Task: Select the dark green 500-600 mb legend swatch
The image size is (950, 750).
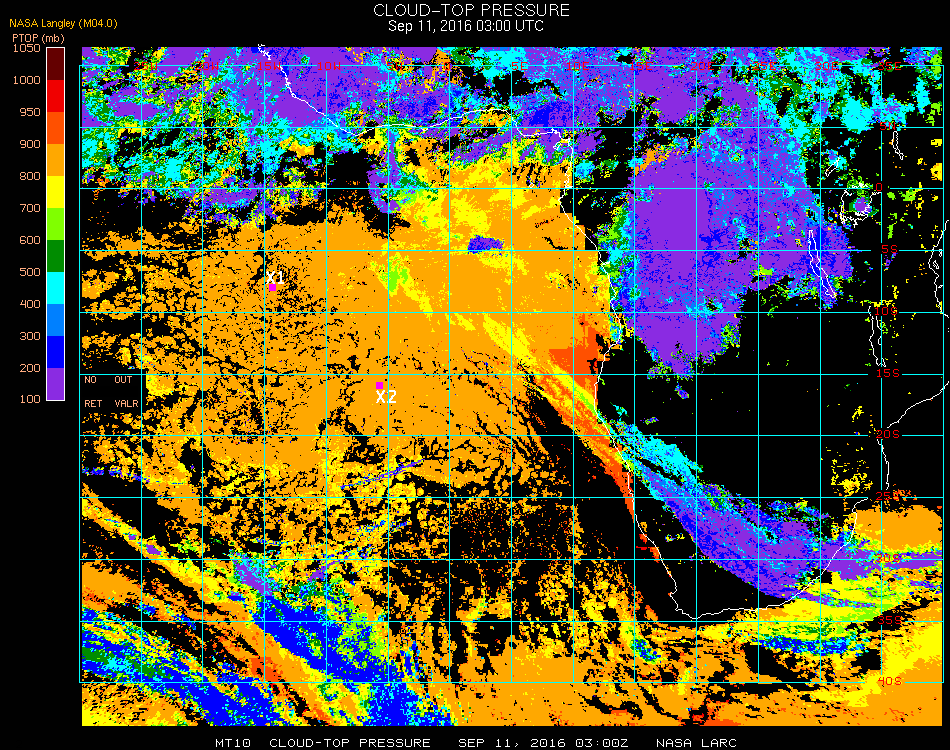Action: [x=55, y=256]
